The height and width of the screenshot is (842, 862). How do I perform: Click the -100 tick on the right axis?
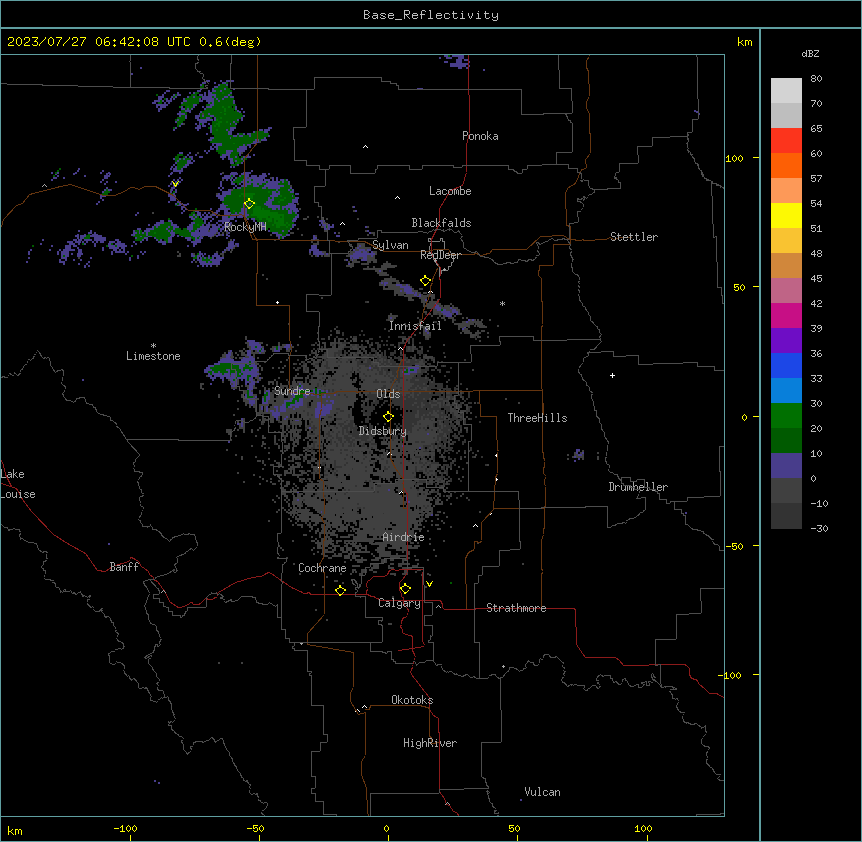coord(731,675)
